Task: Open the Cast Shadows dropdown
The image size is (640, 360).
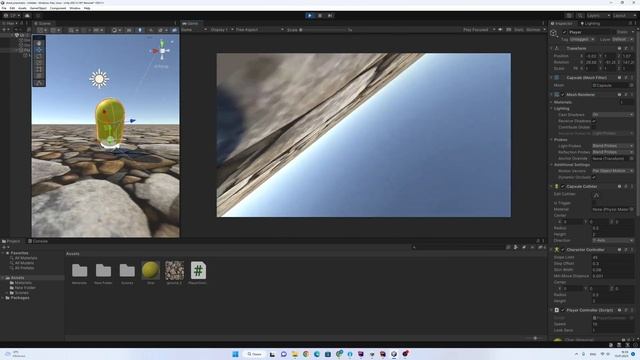Action: (613, 115)
